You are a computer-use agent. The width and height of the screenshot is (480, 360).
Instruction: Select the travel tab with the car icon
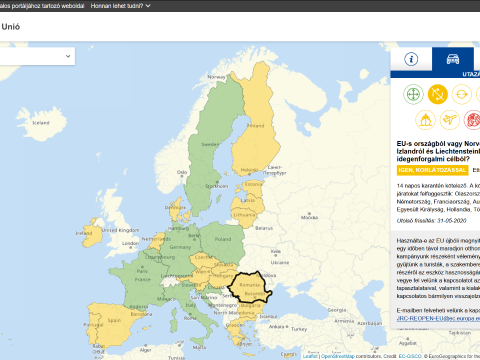point(453,59)
